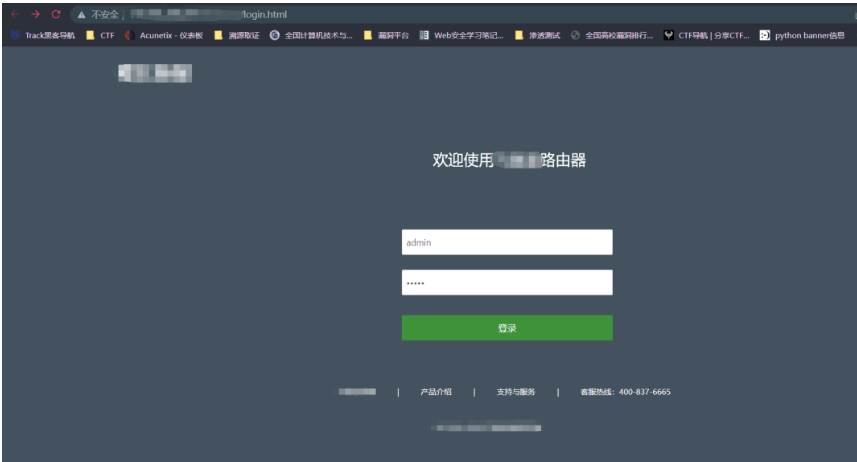The image size is (857, 462).
Task: Open the python banner信息 bookmark
Action: tap(802, 36)
